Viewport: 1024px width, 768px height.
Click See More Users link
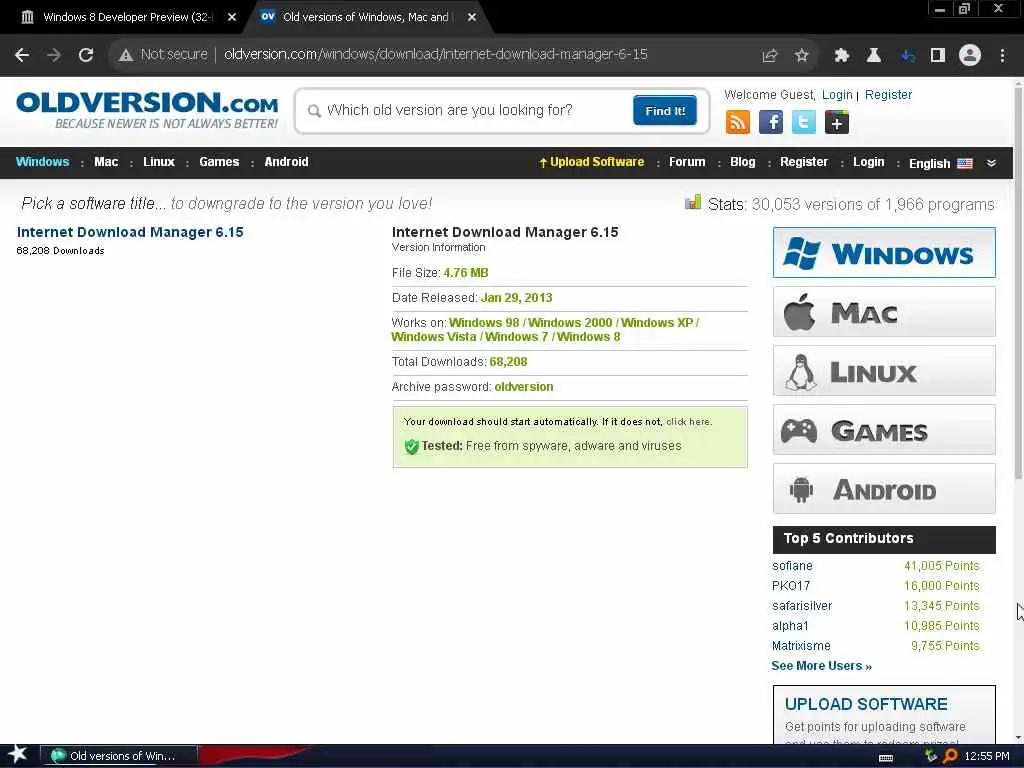pyautogui.click(x=822, y=665)
